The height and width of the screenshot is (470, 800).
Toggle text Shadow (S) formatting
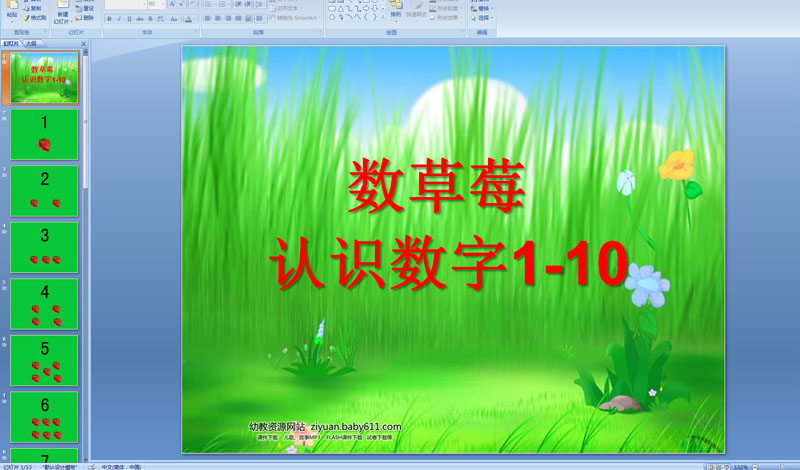coord(150,19)
